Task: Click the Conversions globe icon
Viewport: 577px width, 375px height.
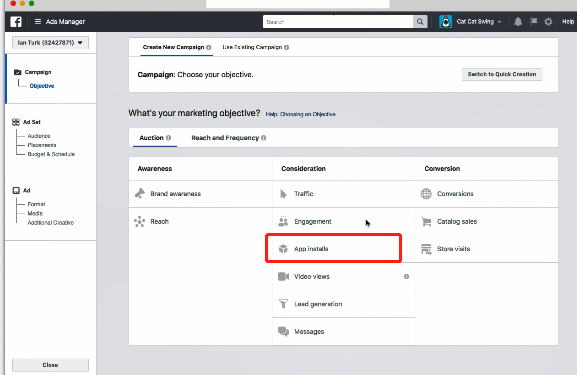Action: 426,194
